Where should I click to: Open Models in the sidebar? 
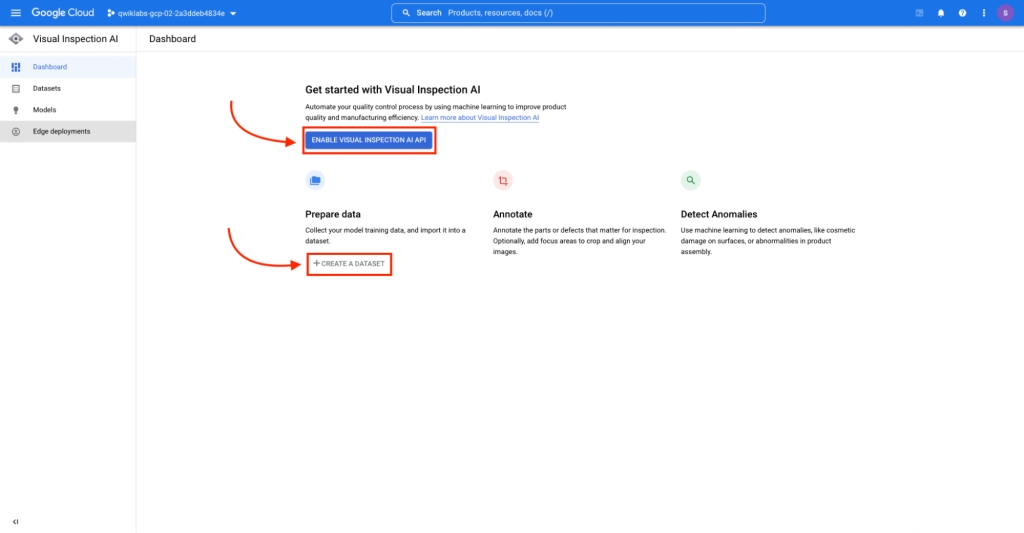(x=68, y=110)
